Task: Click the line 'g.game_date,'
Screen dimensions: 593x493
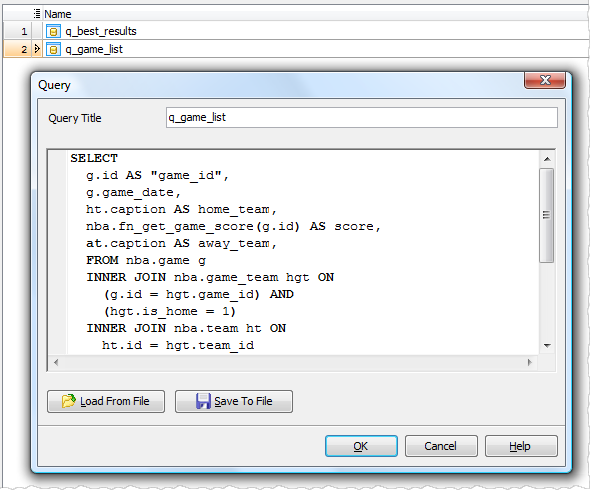Action: point(134,192)
